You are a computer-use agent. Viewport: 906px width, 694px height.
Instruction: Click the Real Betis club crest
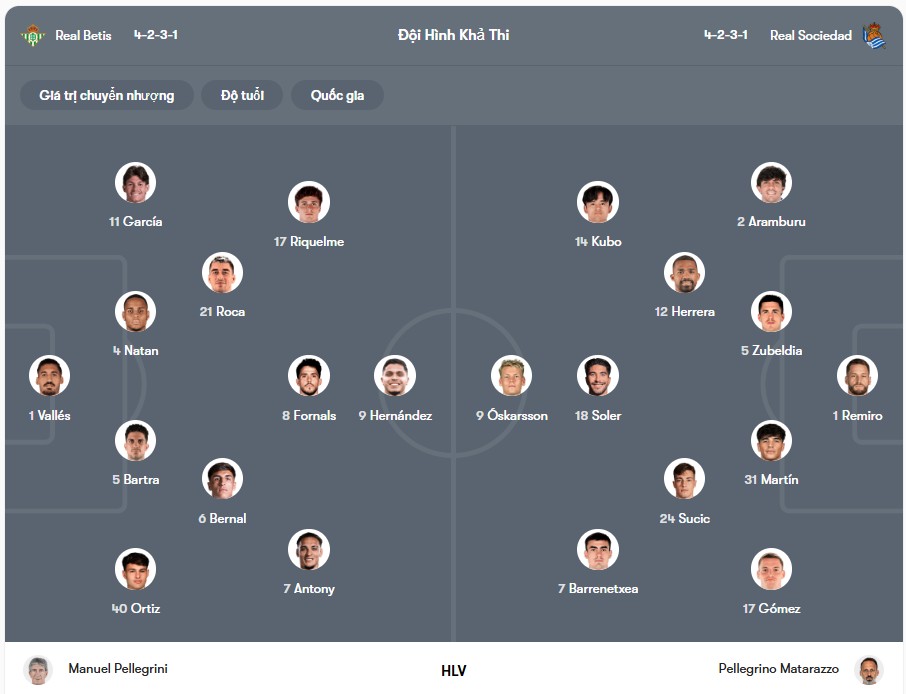click(33, 35)
